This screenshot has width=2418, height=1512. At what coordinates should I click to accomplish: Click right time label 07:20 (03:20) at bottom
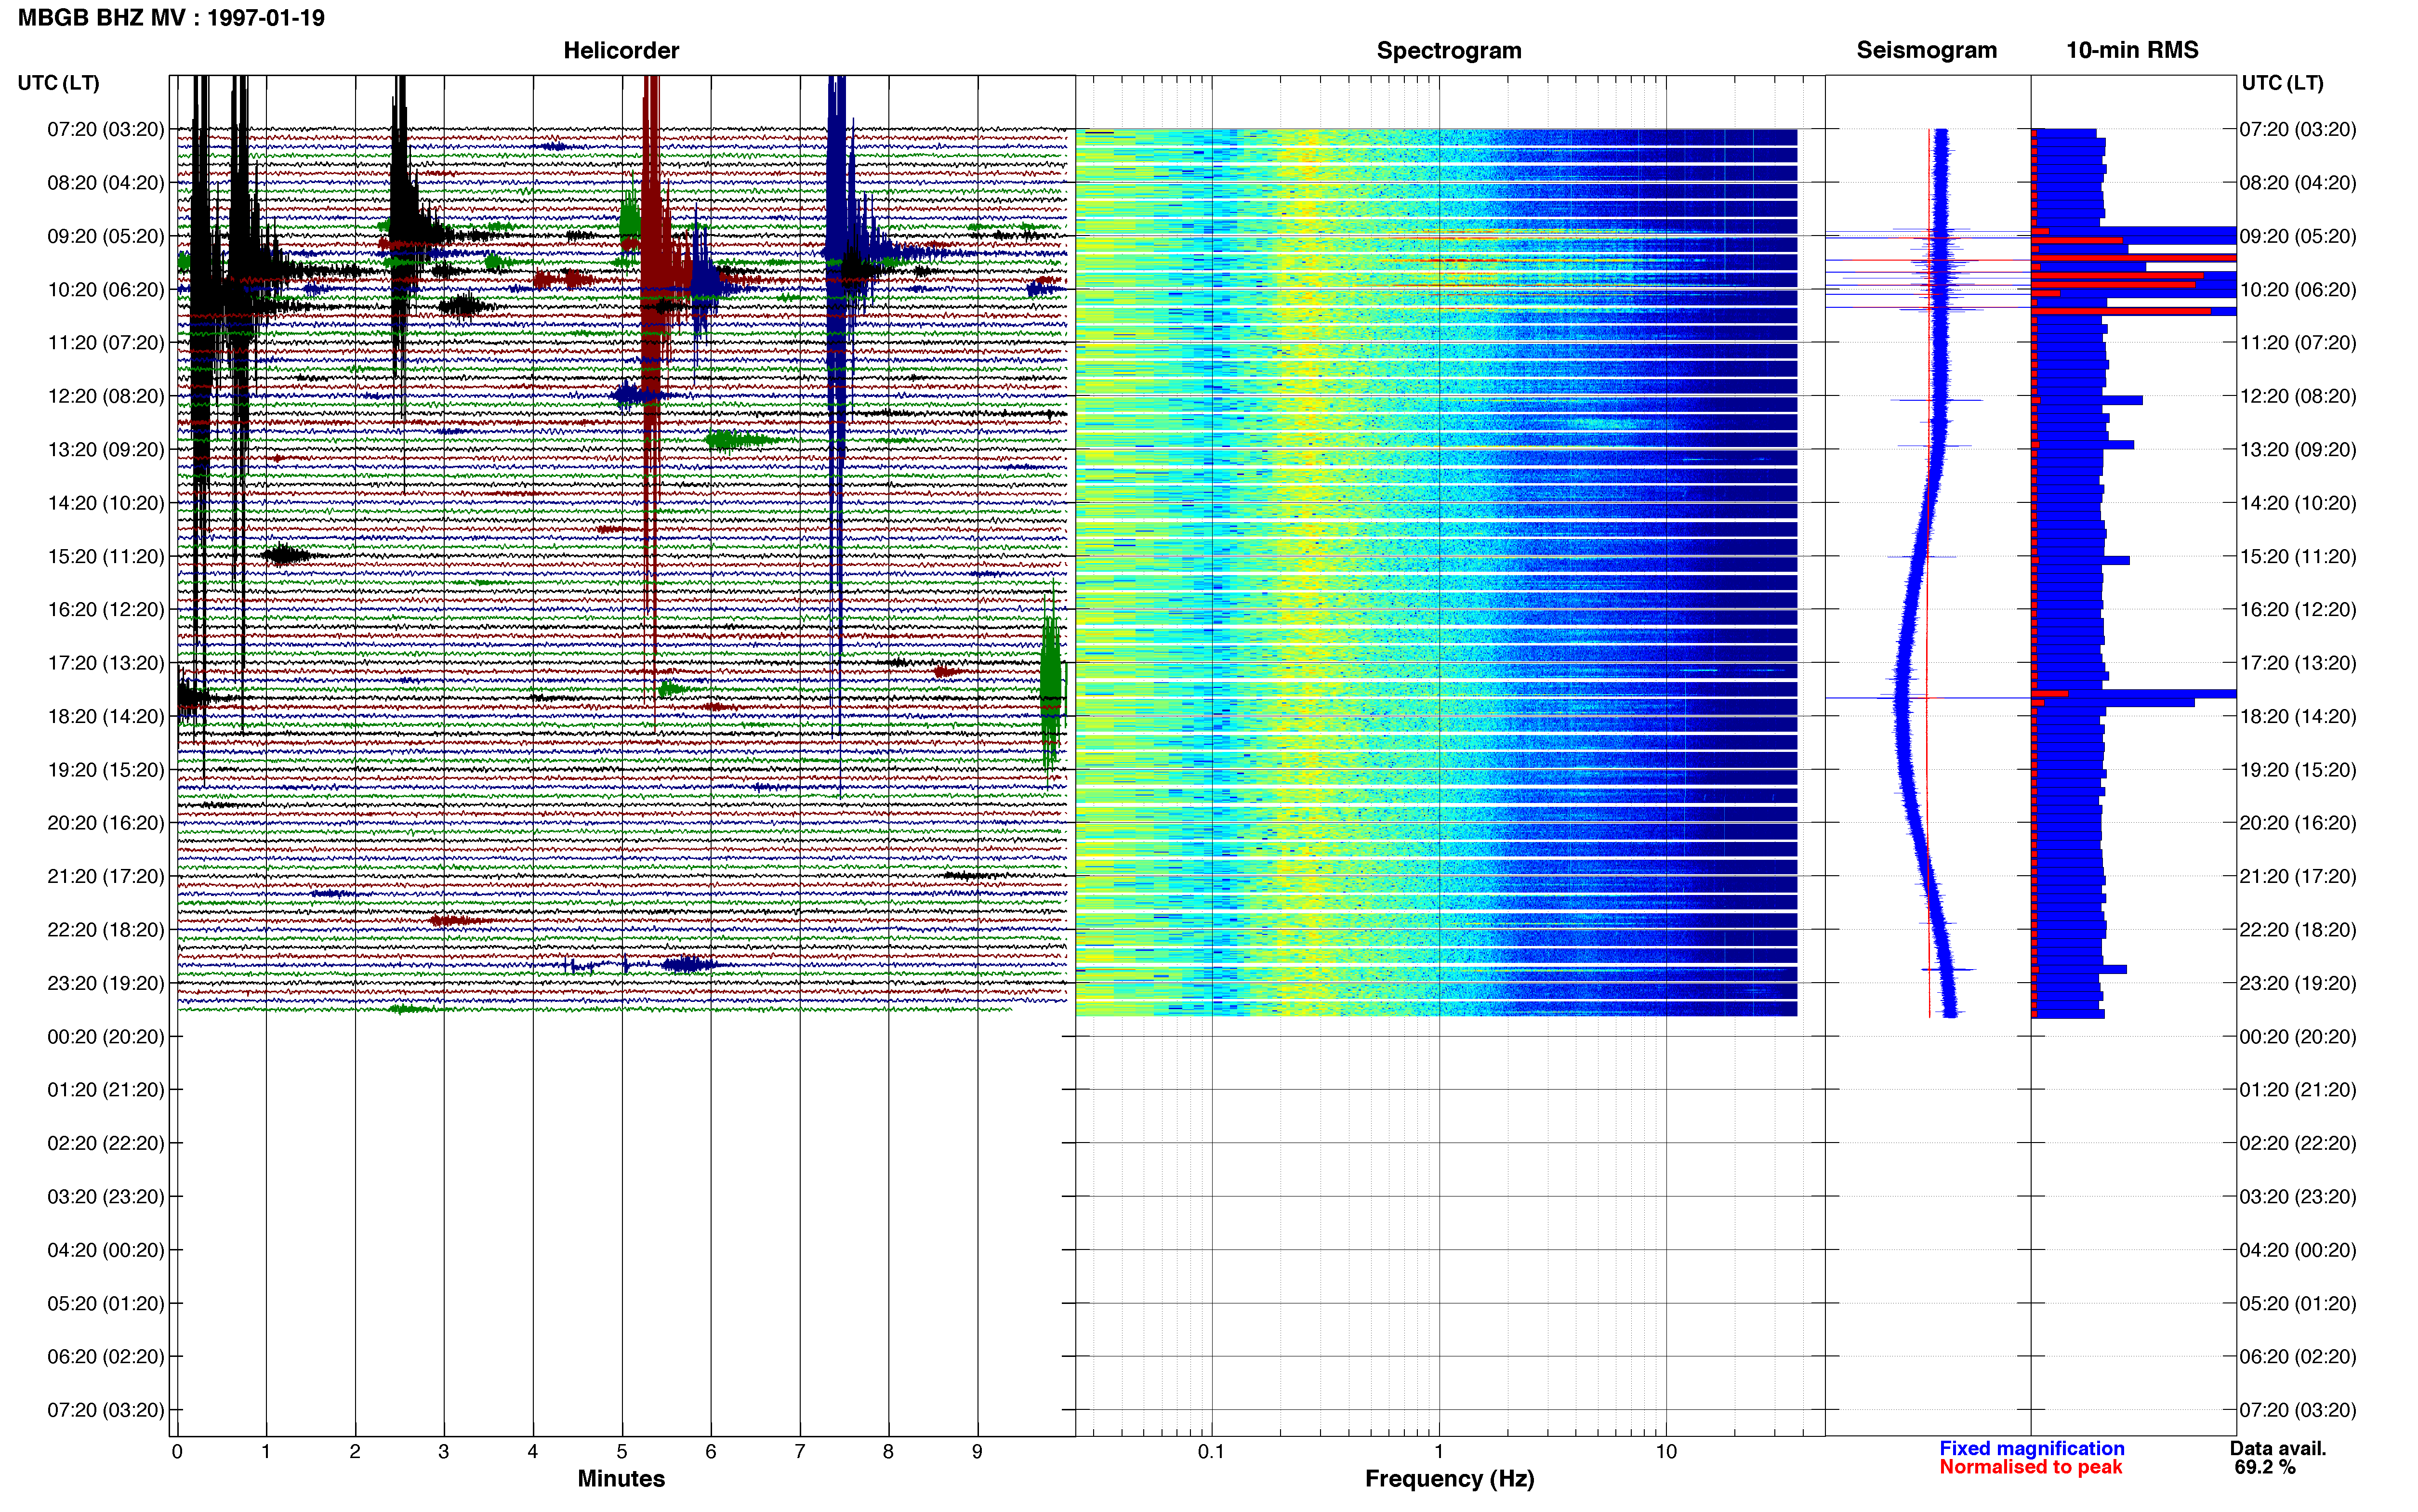click(2298, 1410)
